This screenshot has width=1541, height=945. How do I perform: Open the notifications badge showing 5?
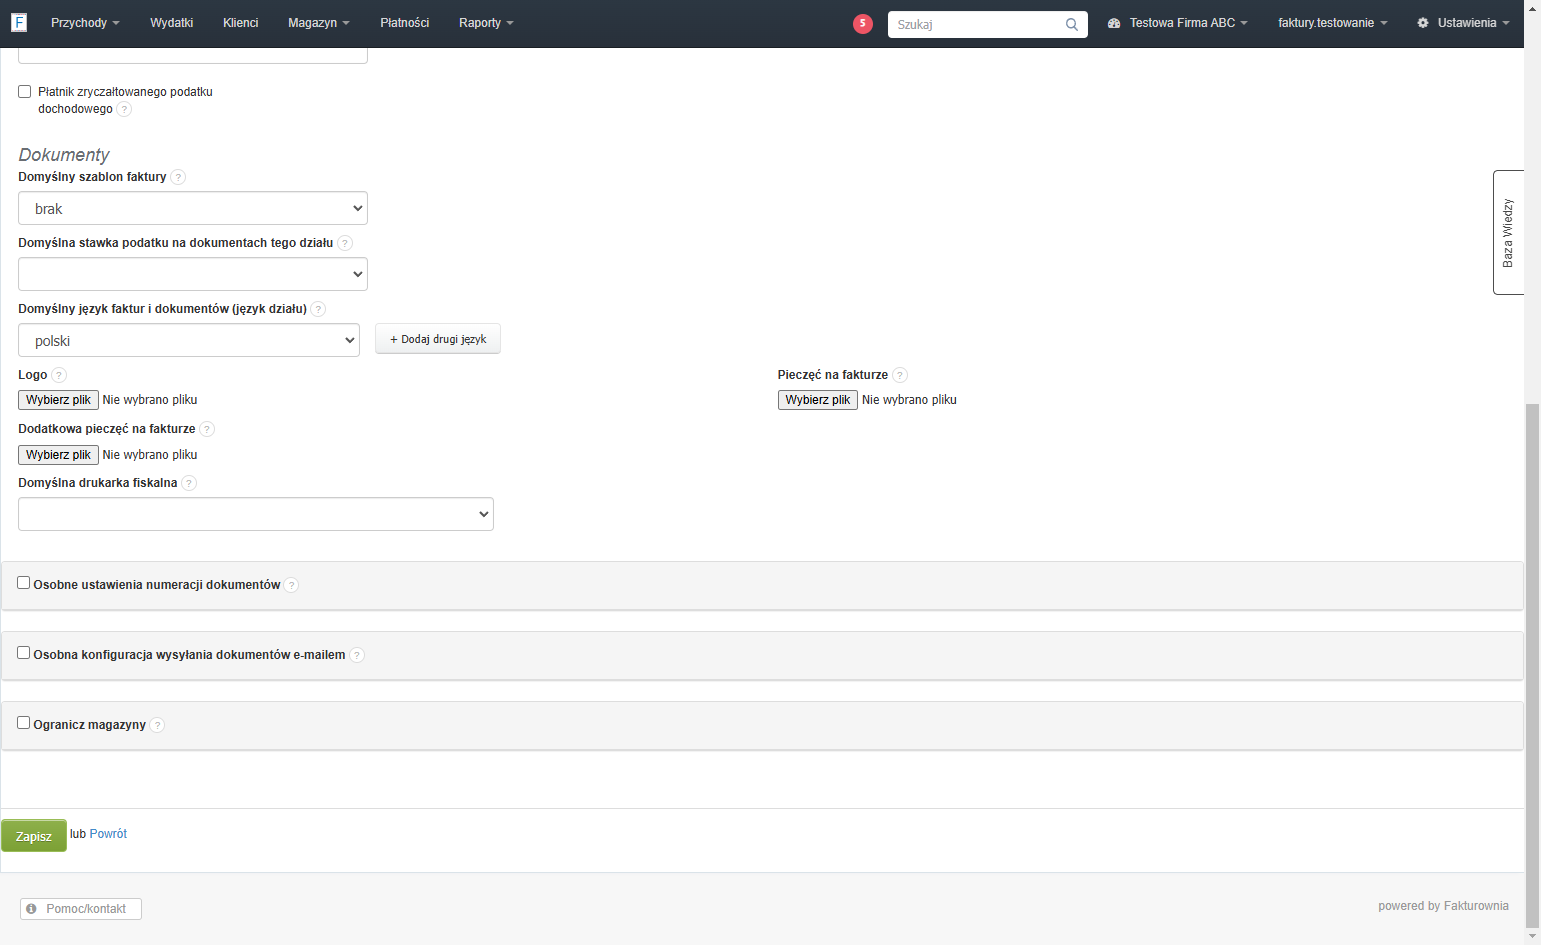click(x=863, y=24)
